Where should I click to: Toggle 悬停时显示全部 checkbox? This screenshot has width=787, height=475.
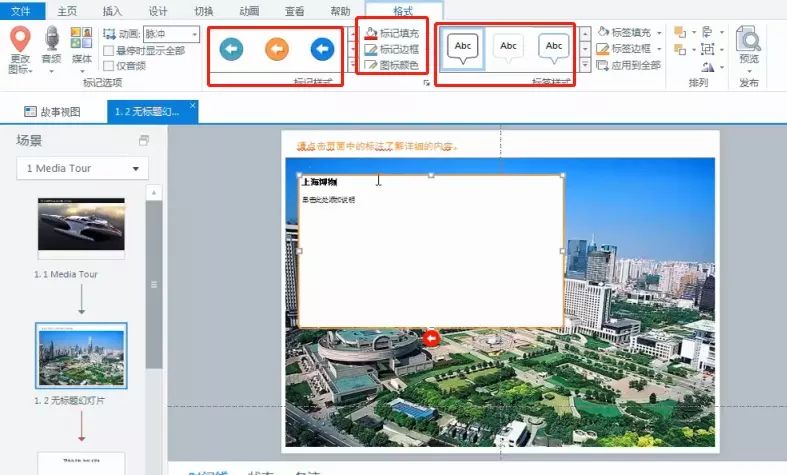pos(108,50)
